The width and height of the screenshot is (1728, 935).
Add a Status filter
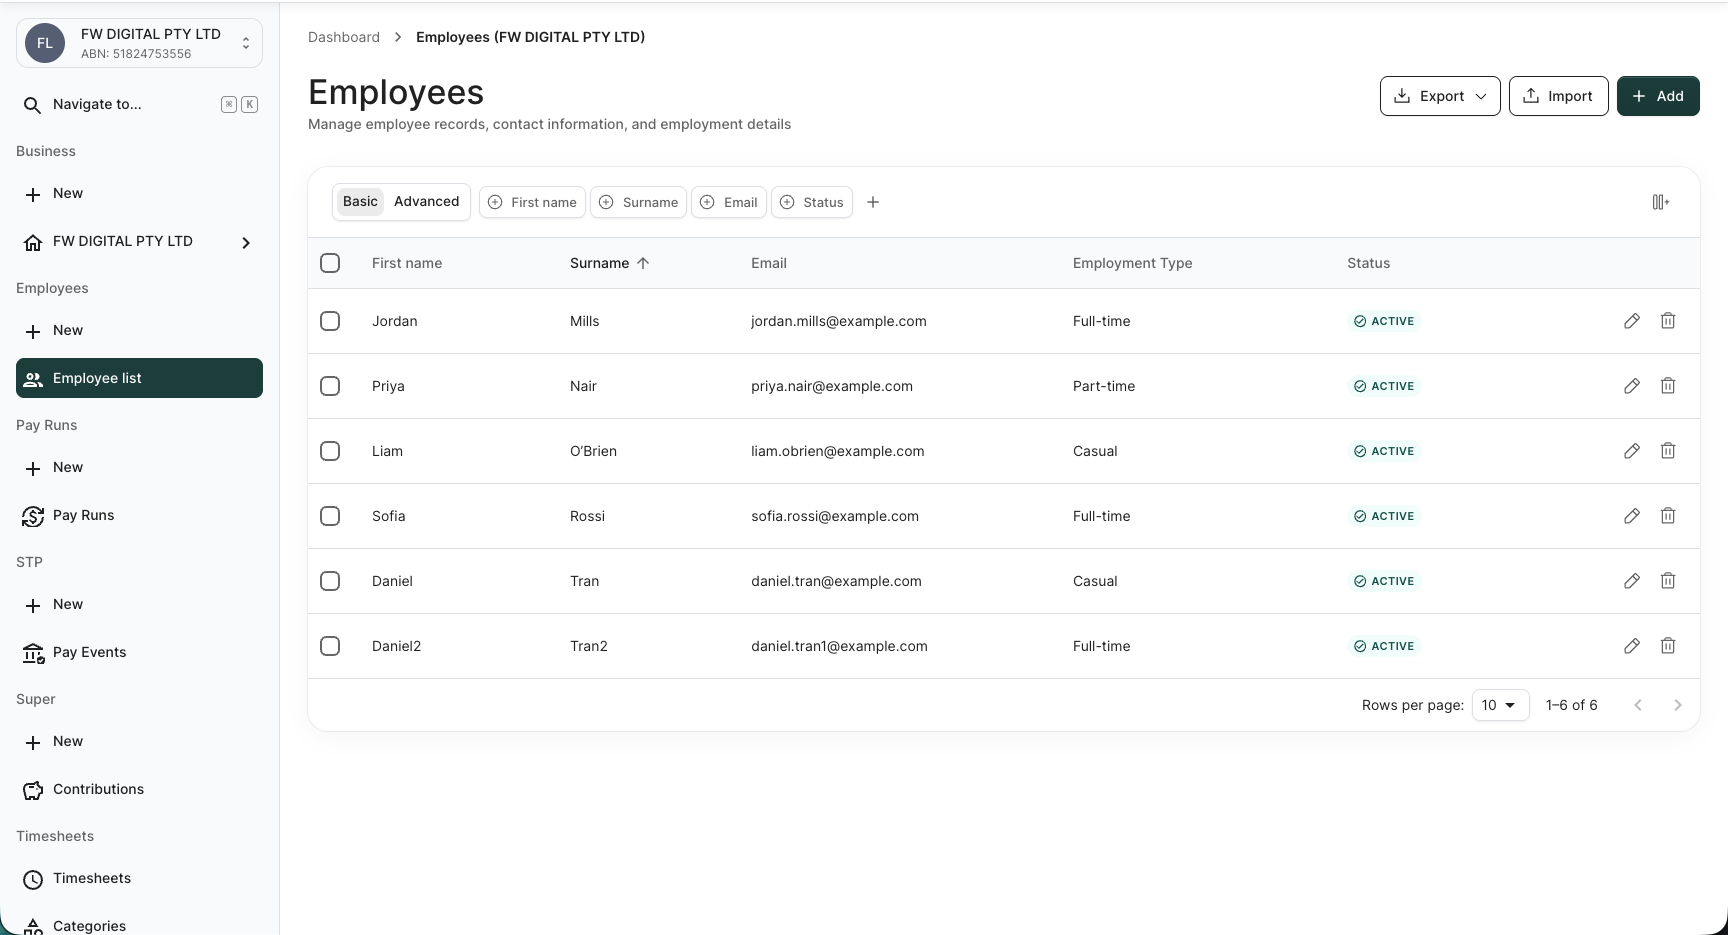click(812, 202)
